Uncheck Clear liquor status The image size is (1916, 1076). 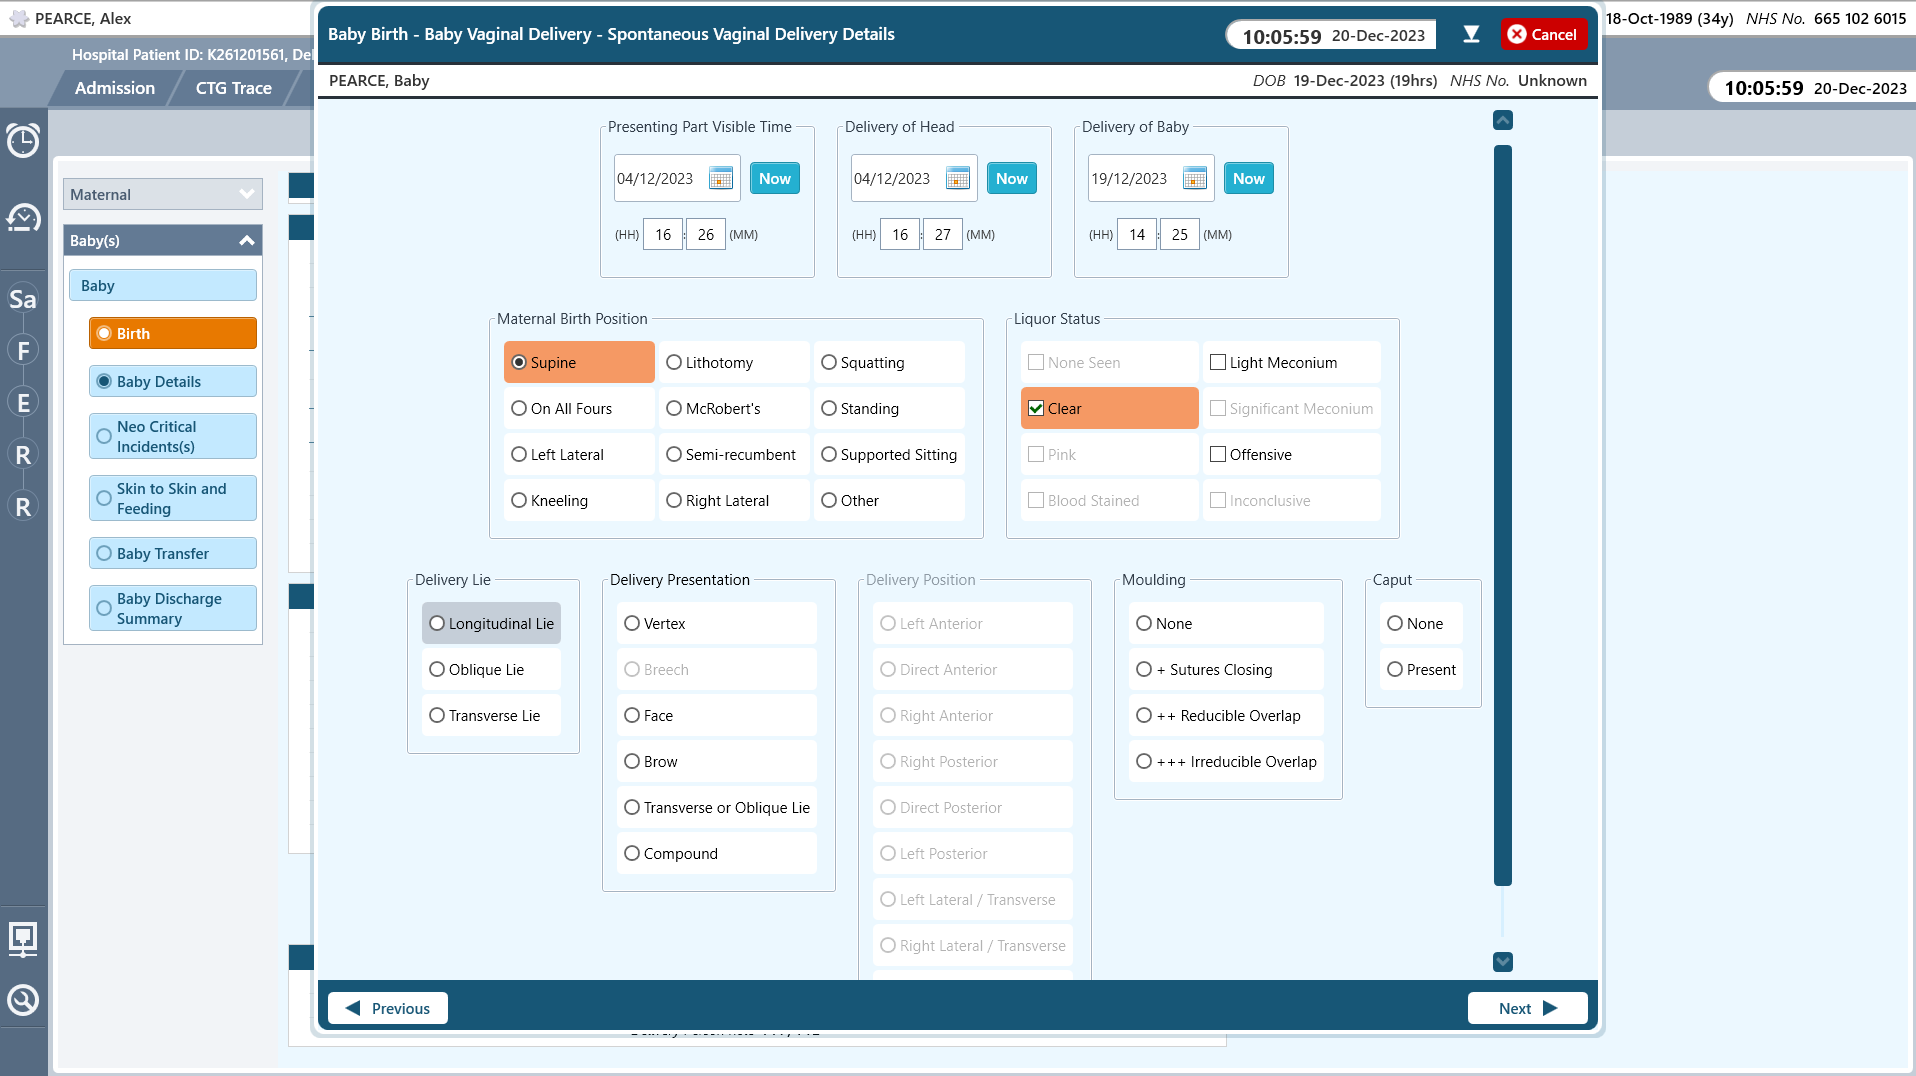click(1109, 408)
